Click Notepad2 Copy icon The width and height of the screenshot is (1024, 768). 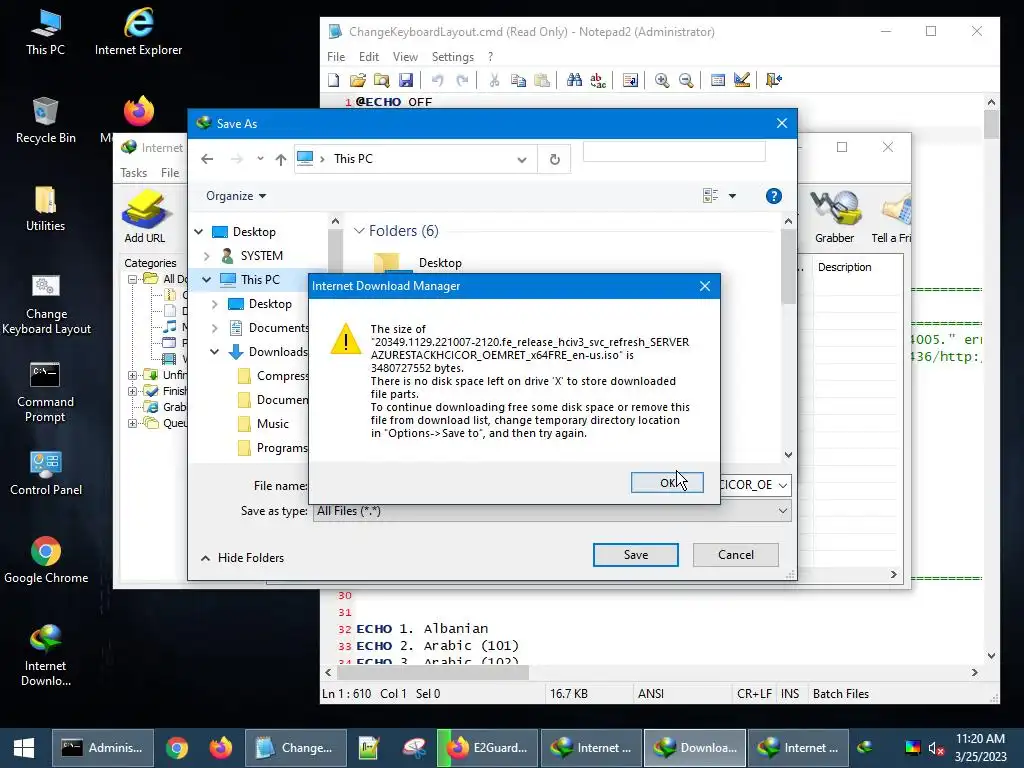click(x=518, y=80)
